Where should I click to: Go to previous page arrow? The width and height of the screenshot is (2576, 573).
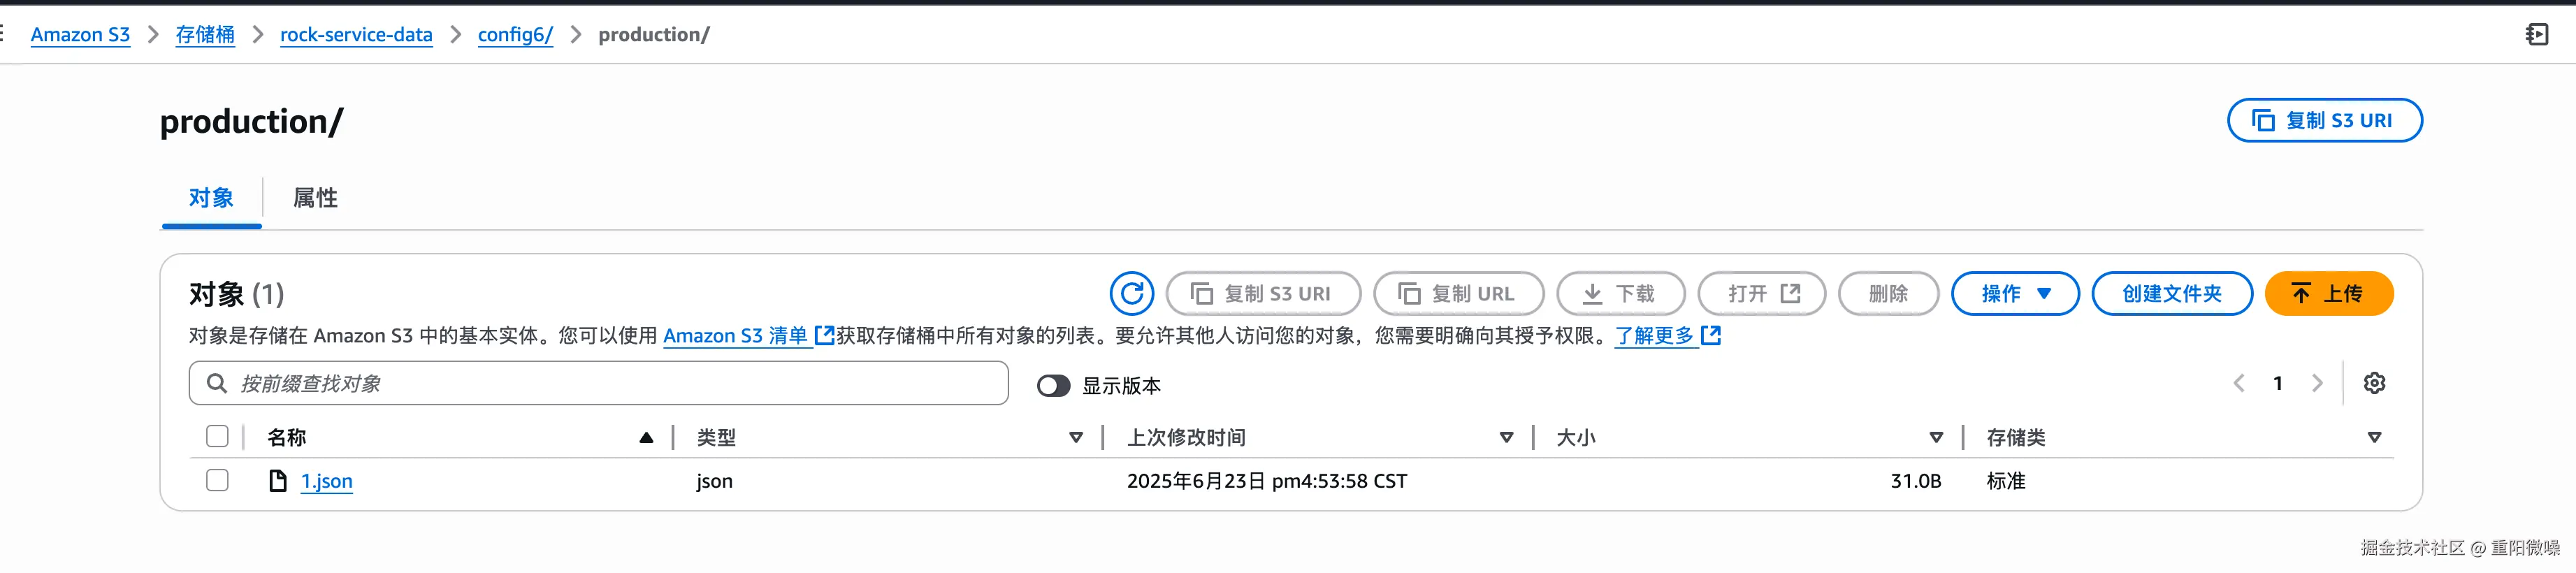point(2239,383)
